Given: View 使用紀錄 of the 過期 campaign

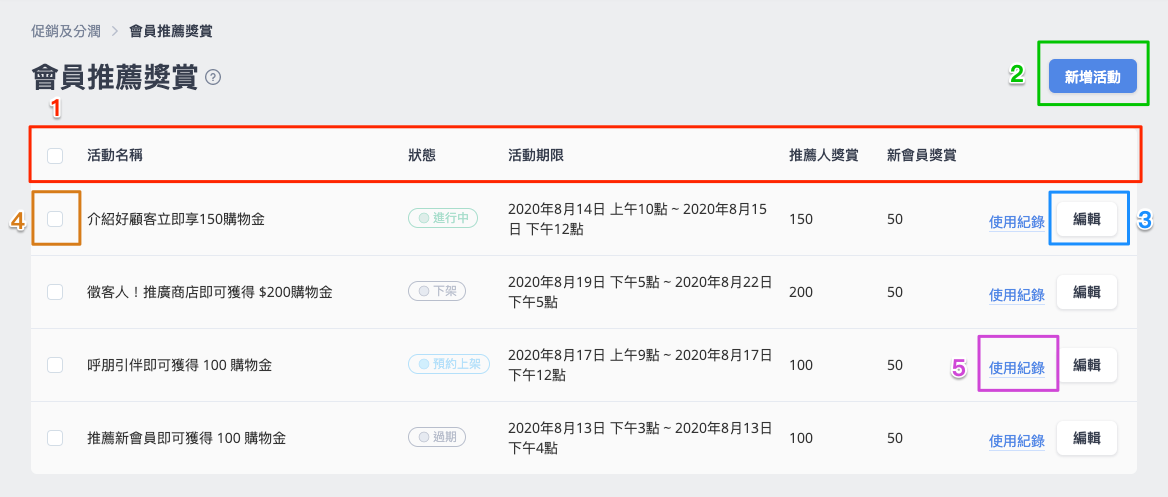Looking at the screenshot, I should pos(1017,440).
